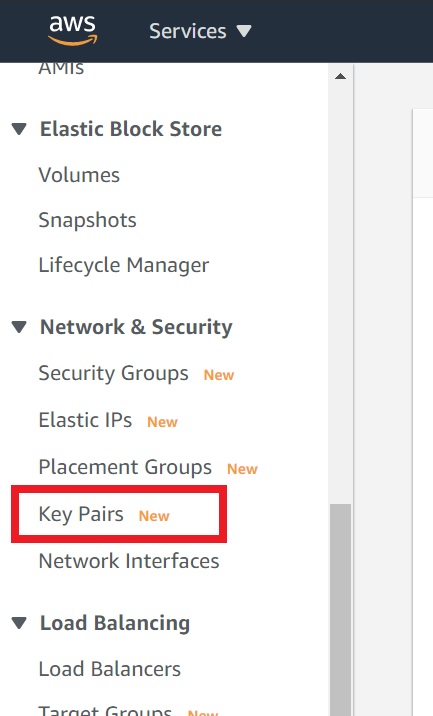Open Key Pairs page
433x716 pixels.
point(81,514)
